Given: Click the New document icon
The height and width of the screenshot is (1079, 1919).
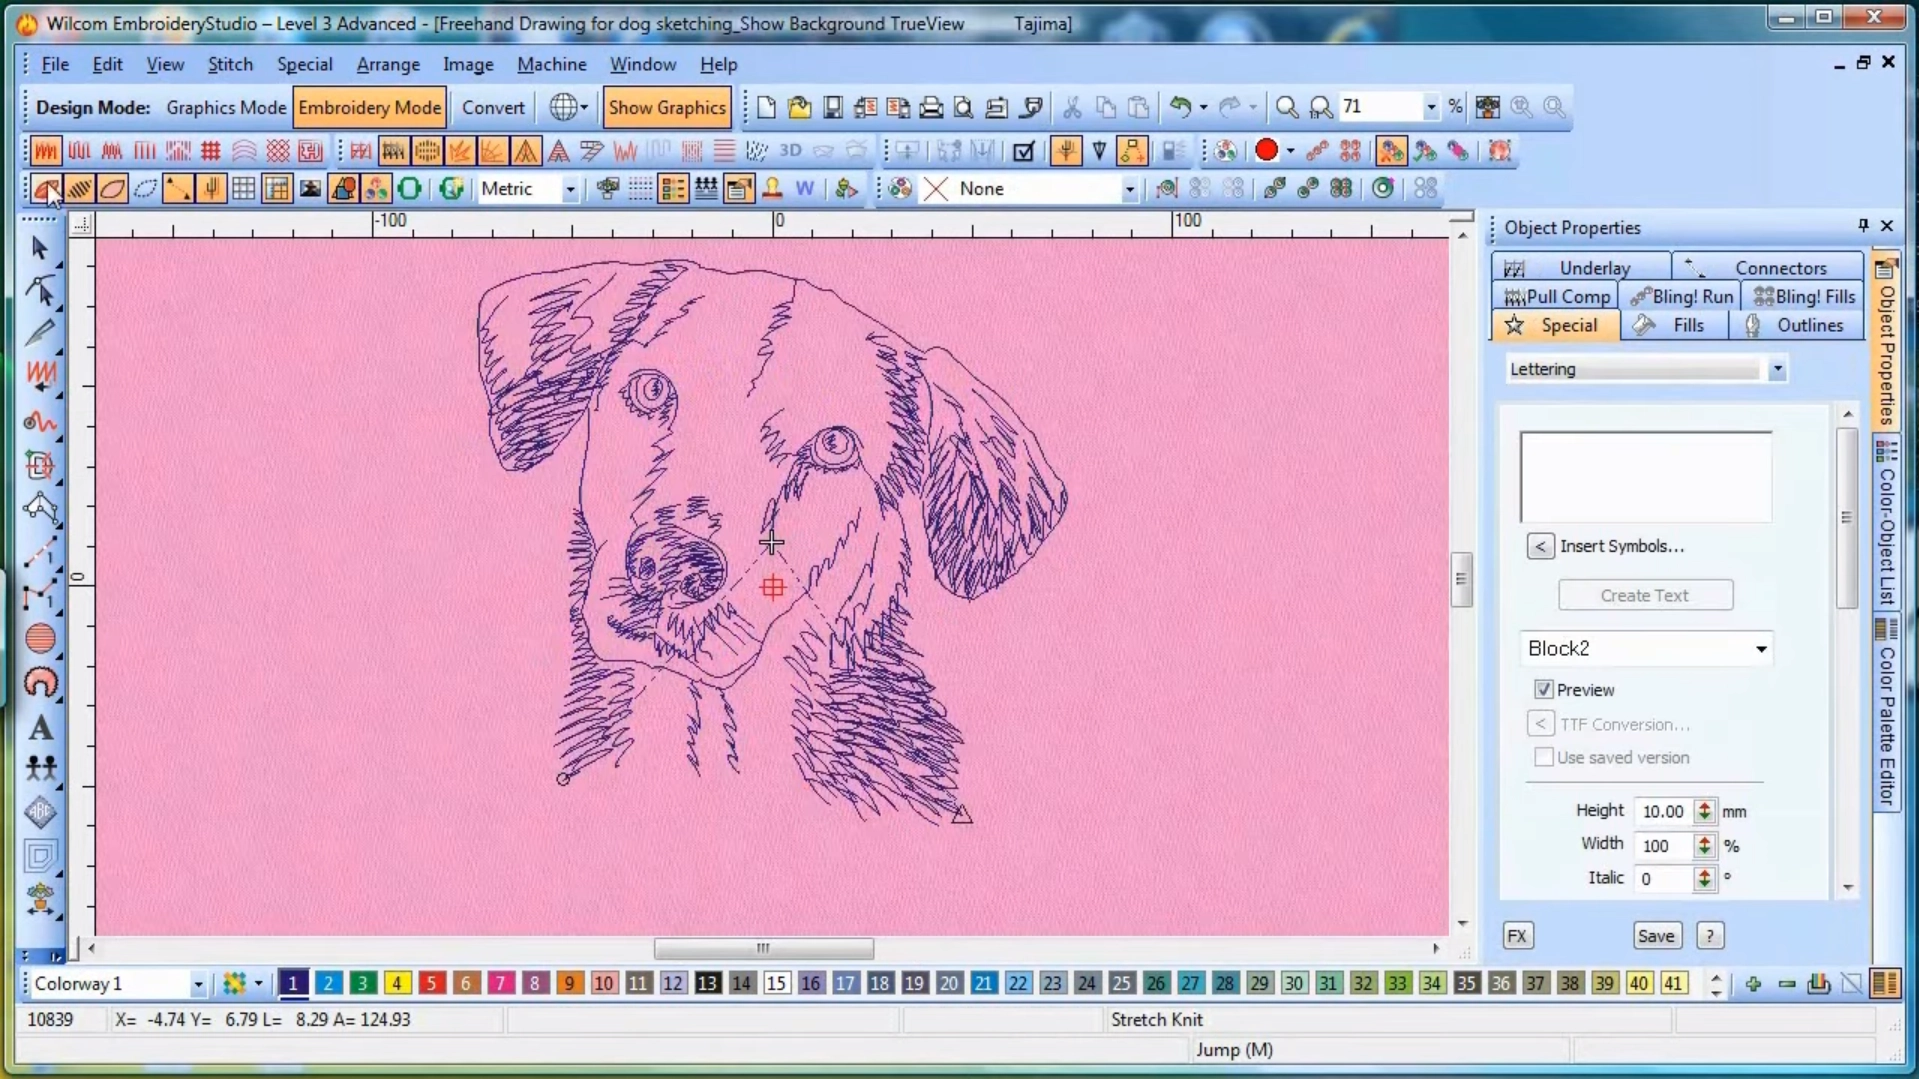Looking at the screenshot, I should pos(766,107).
